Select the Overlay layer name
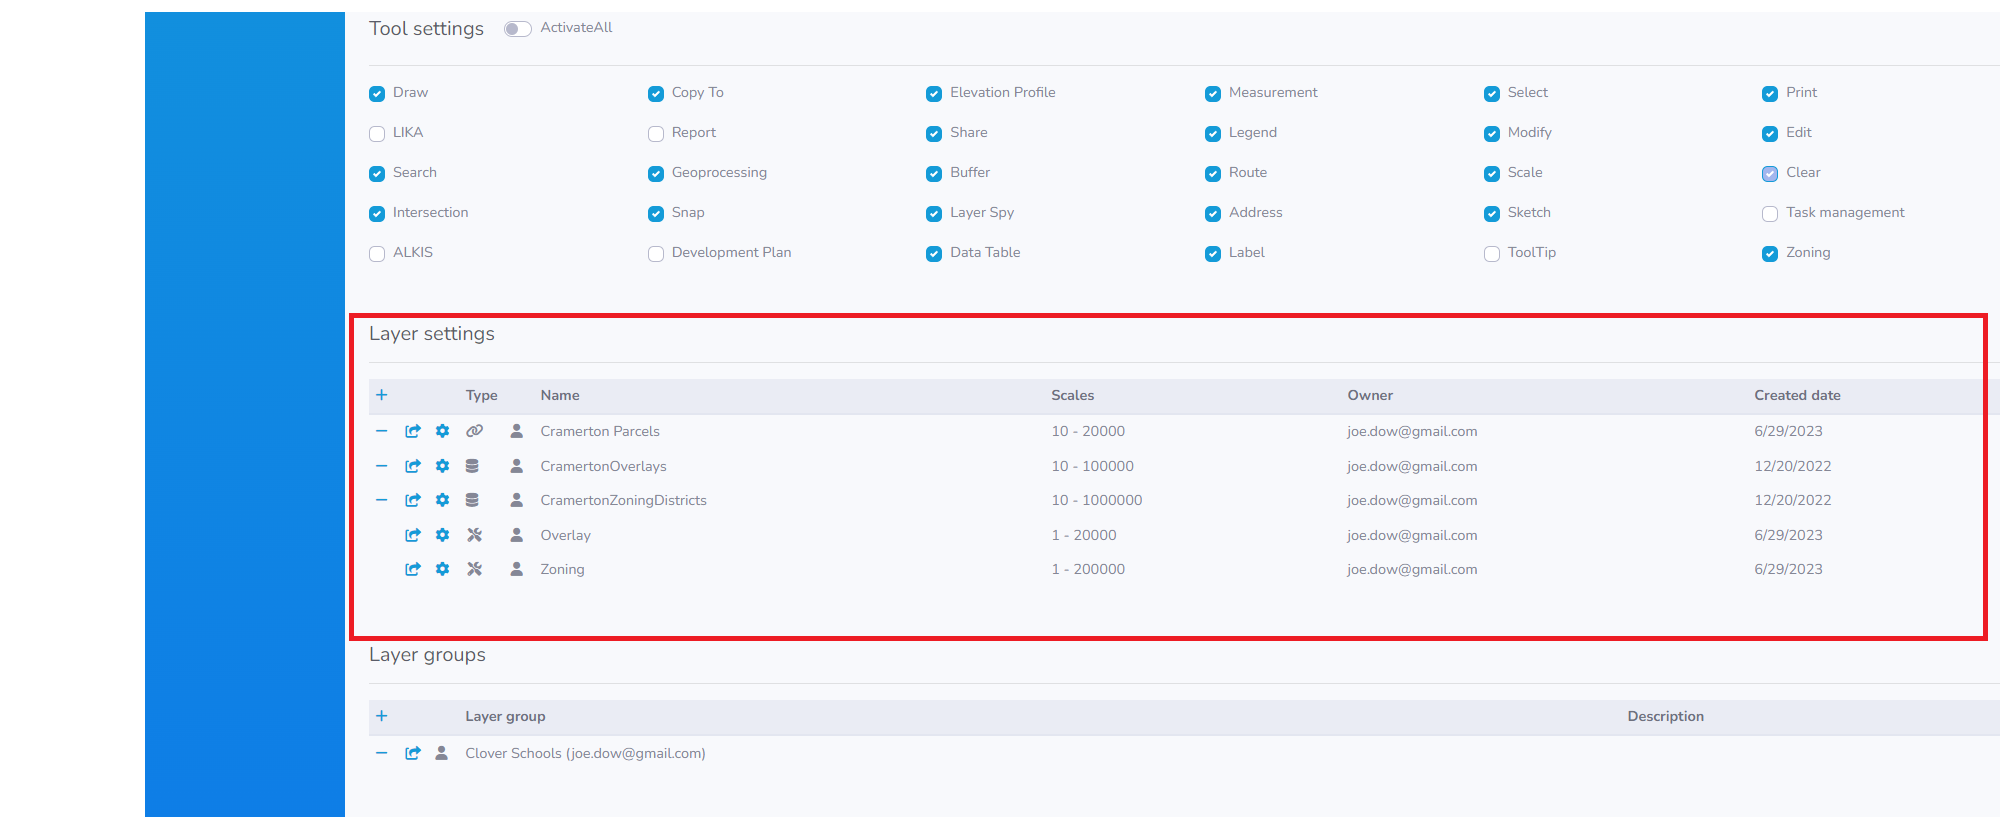The width and height of the screenshot is (2000, 817). (566, 535)
